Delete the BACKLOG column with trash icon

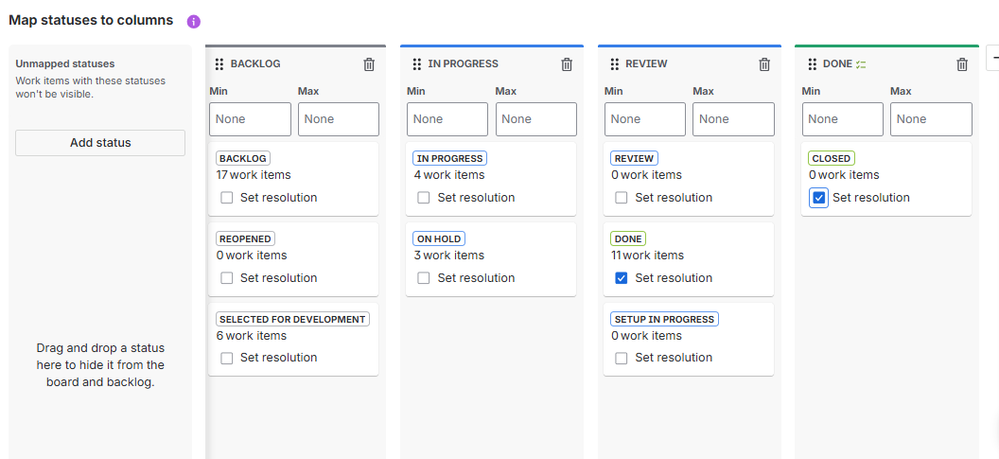click(x=369, y=64)
